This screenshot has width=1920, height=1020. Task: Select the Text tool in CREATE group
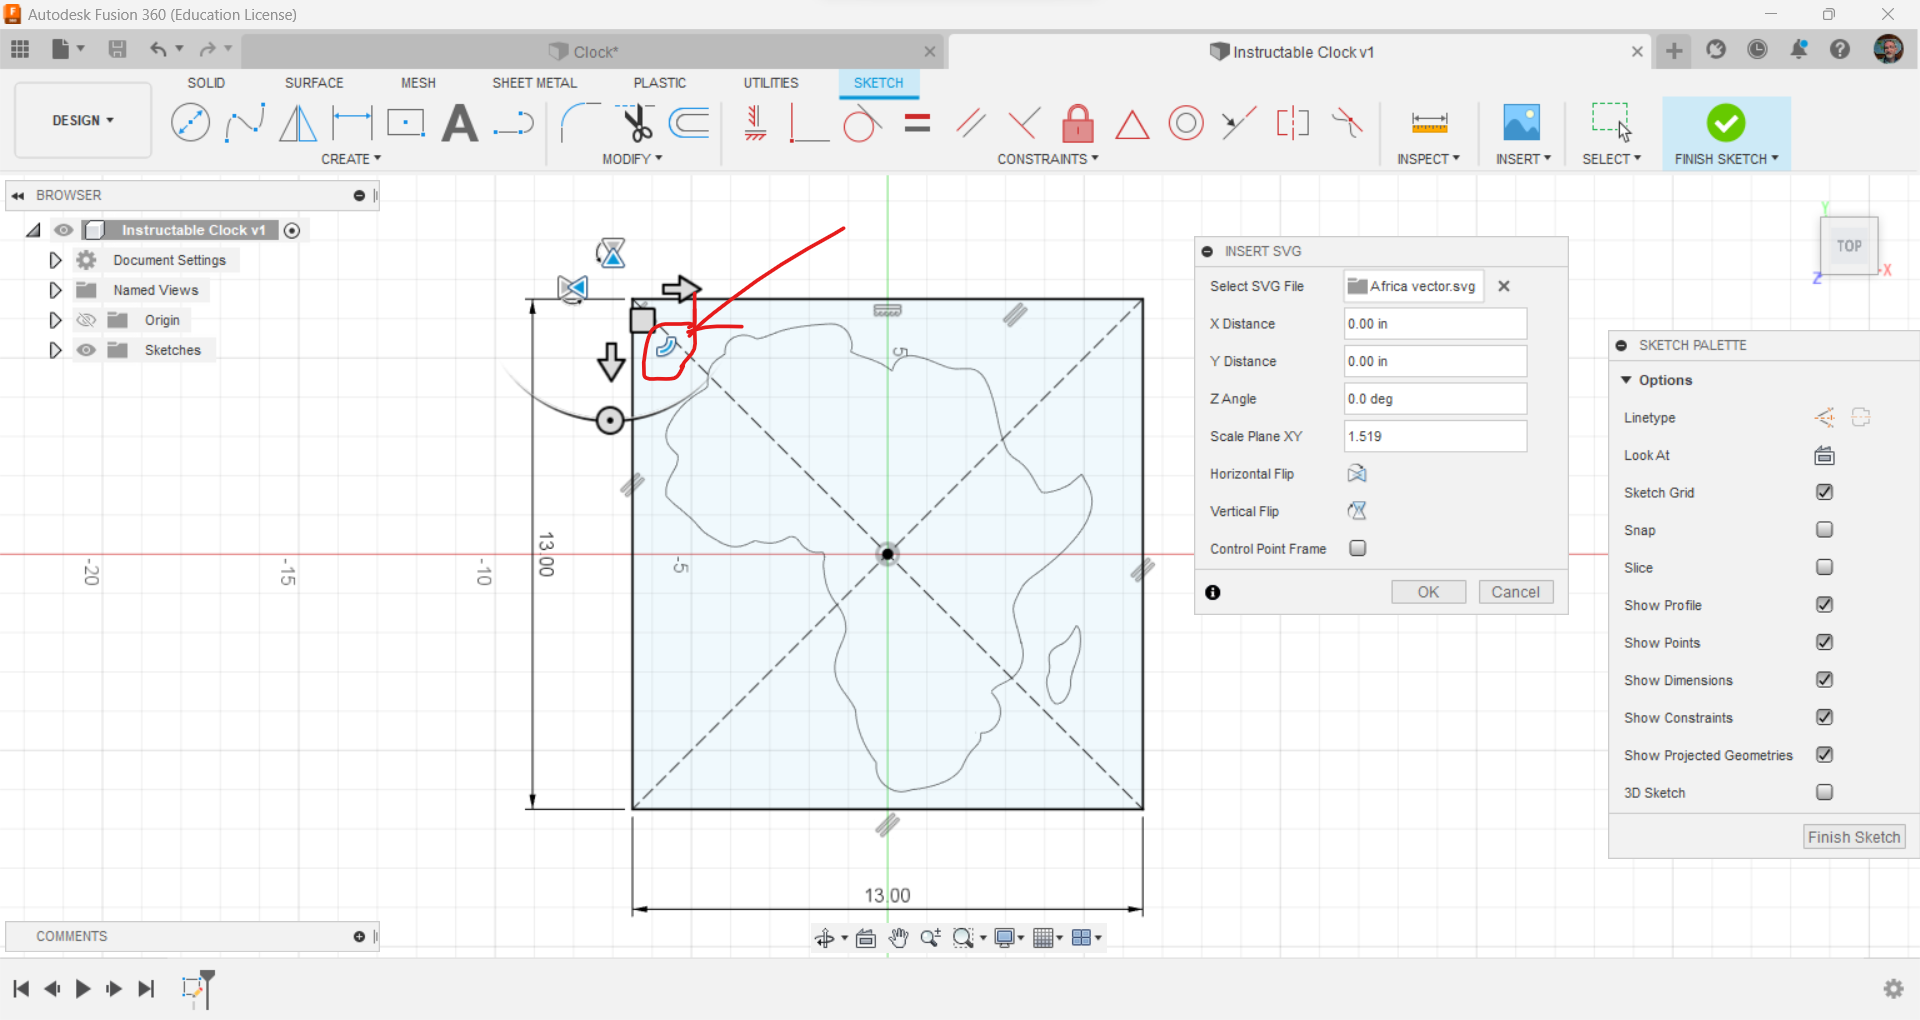click(x=460, y=122)
